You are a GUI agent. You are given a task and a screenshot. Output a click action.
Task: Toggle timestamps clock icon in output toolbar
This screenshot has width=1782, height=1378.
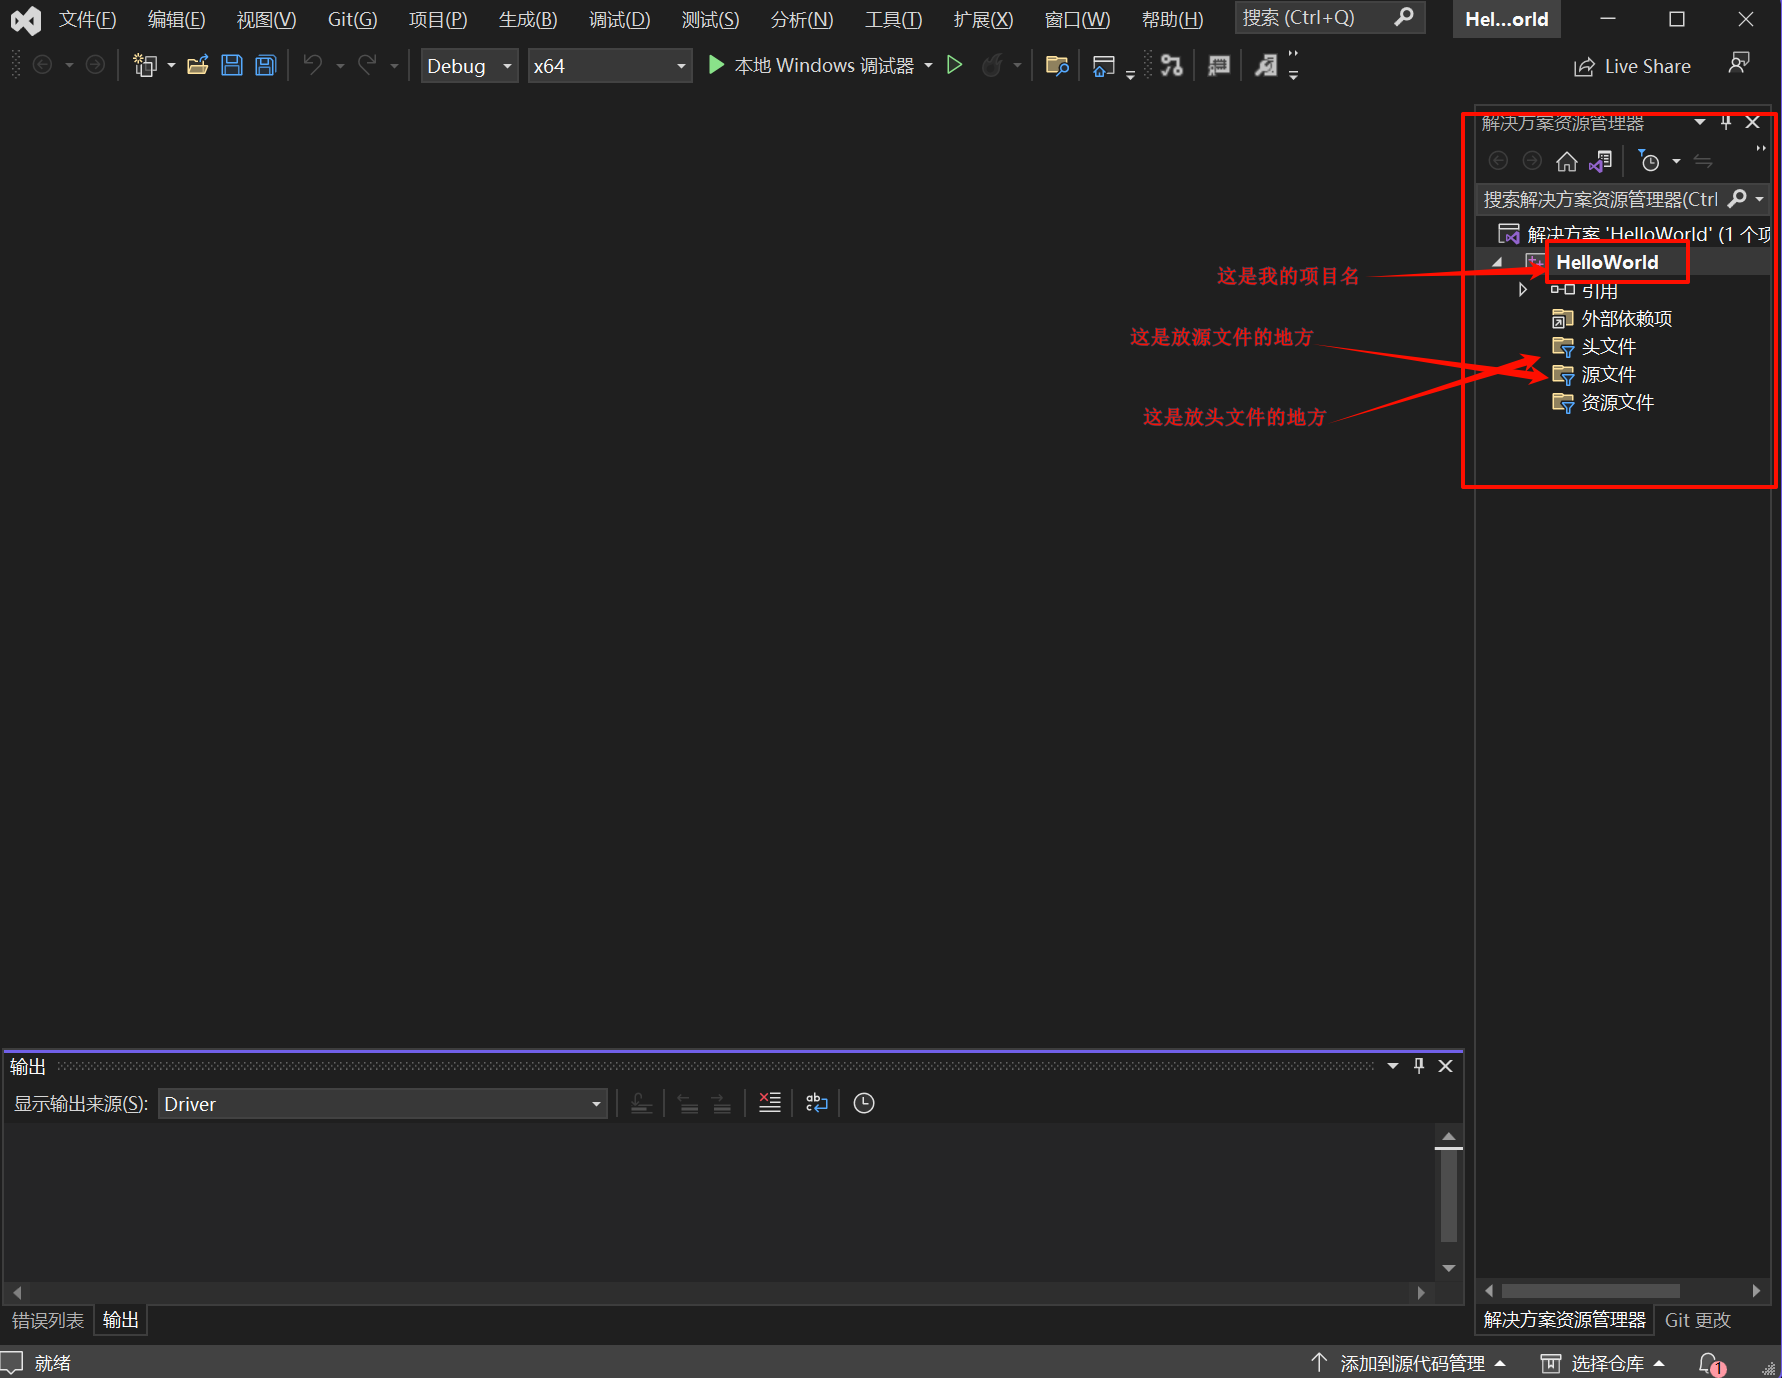(x=864, y=1103)
